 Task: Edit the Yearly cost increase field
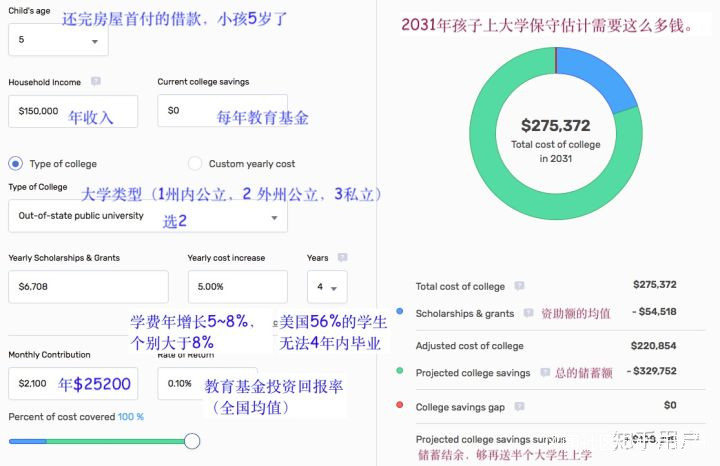tap(237, 286)
